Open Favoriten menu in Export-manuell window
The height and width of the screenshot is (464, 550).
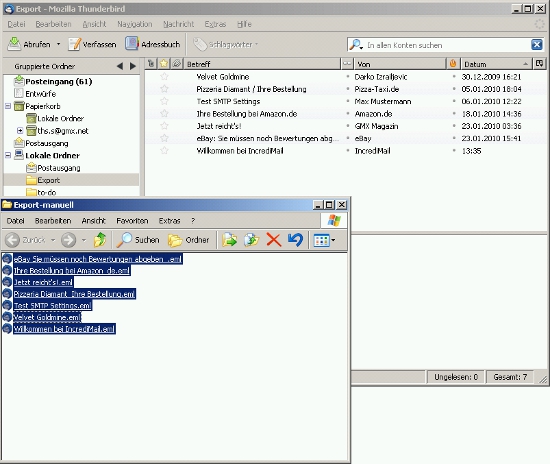132,221
